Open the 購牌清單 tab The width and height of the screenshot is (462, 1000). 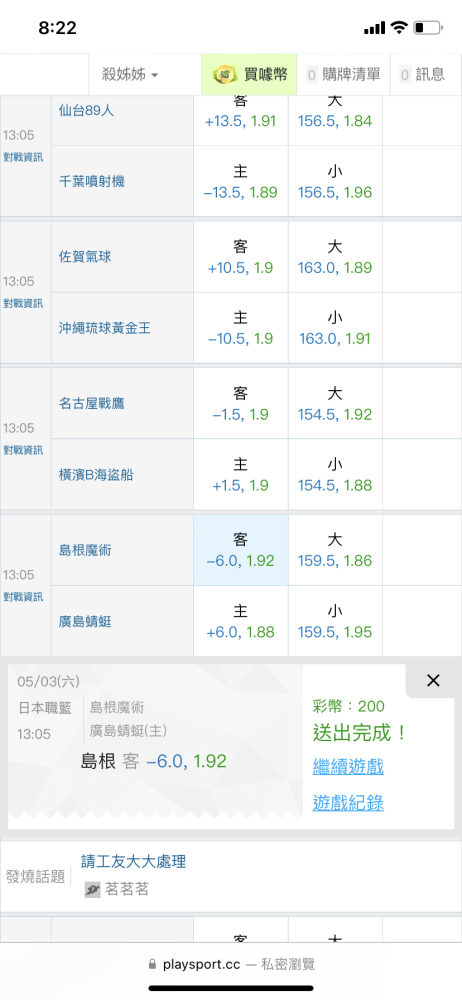click(x=343, y=75)
